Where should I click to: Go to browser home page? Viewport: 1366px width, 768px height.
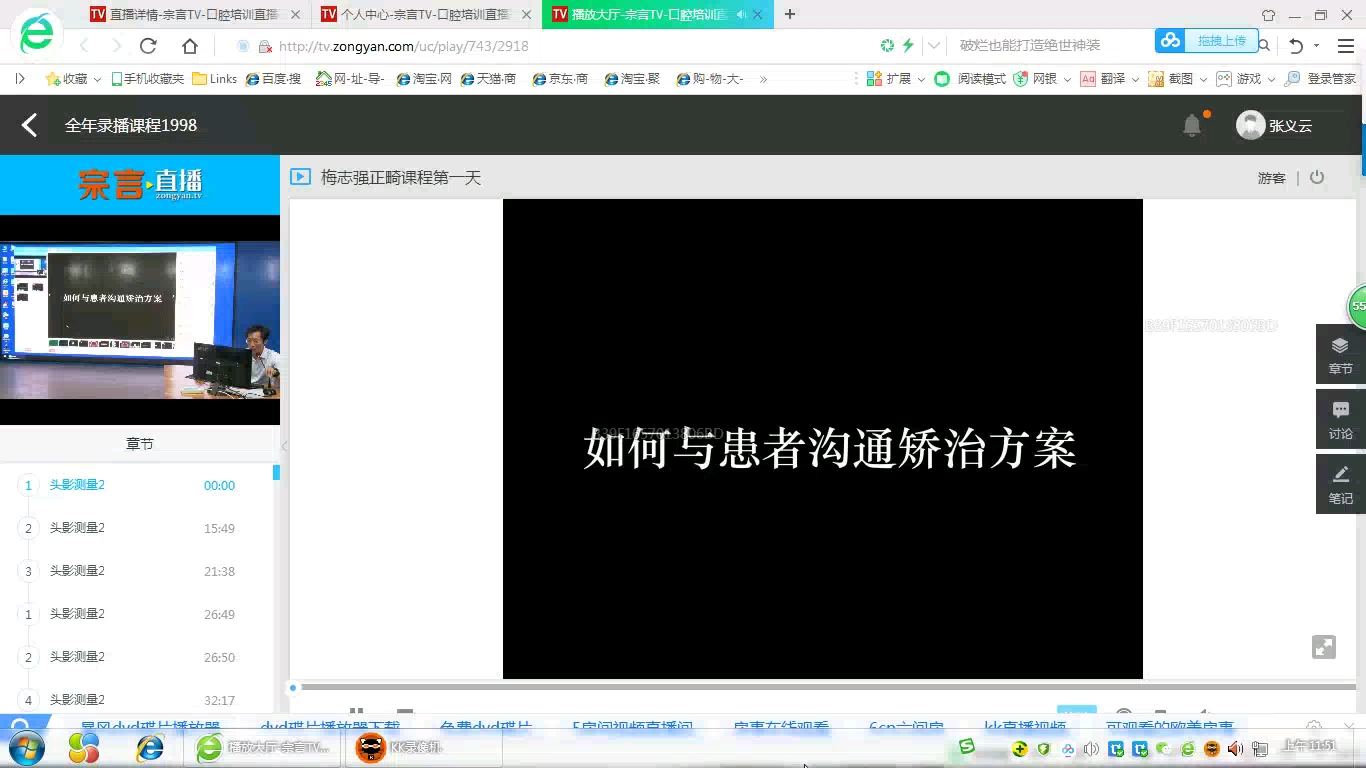coord(190,46)
